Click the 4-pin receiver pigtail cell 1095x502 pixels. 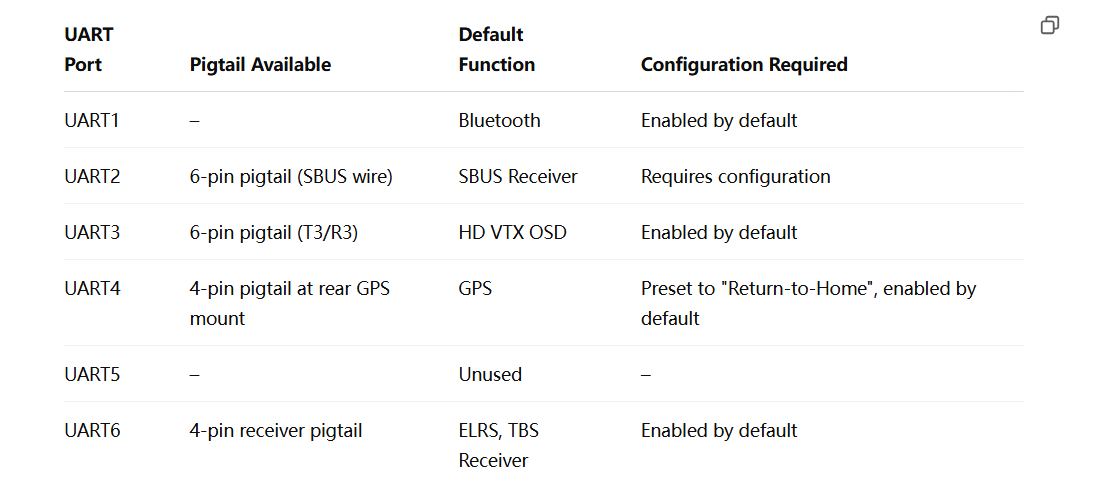pos(276,430)
